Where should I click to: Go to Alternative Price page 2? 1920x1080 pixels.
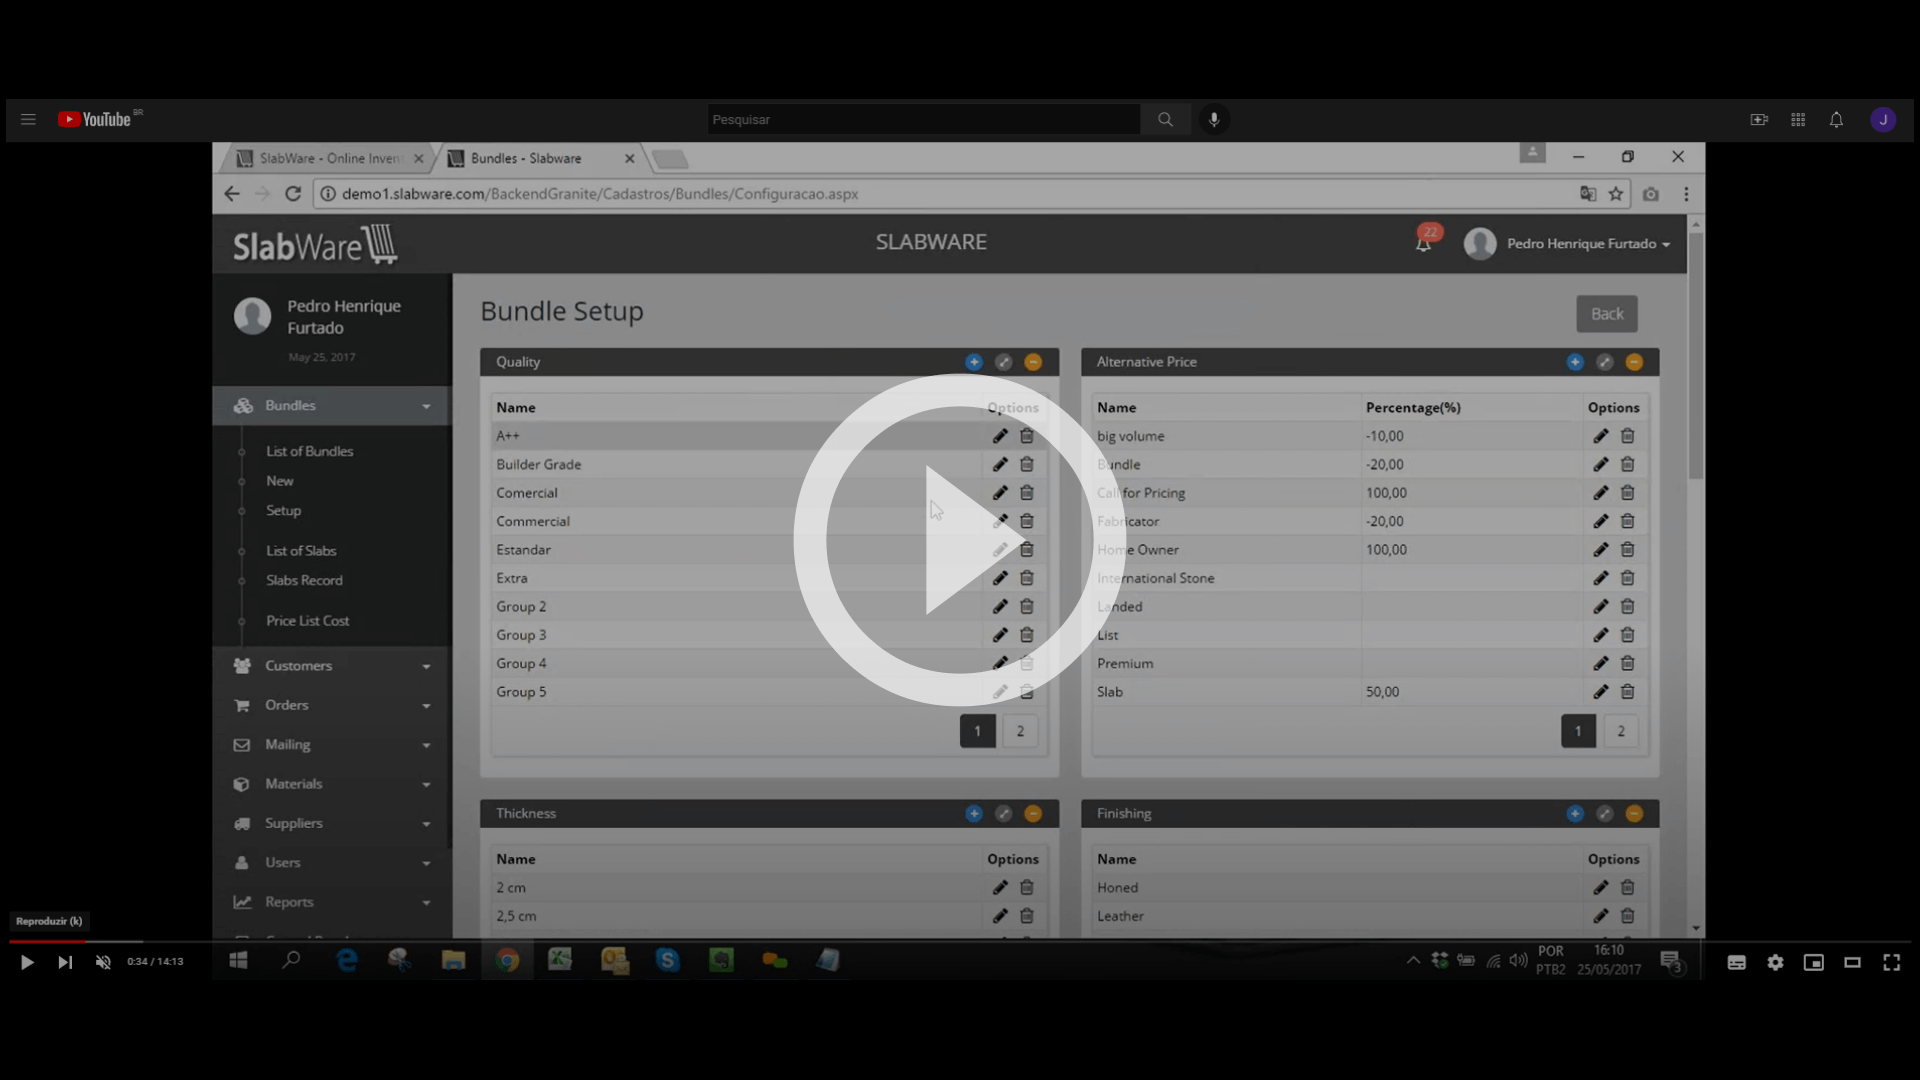tap(1621, 732)
